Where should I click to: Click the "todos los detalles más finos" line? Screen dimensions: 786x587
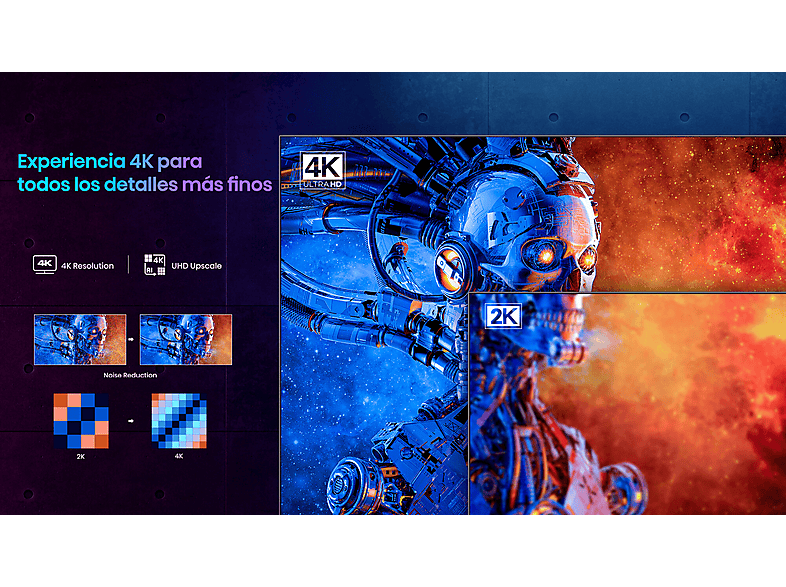click(x=144, y=185)
